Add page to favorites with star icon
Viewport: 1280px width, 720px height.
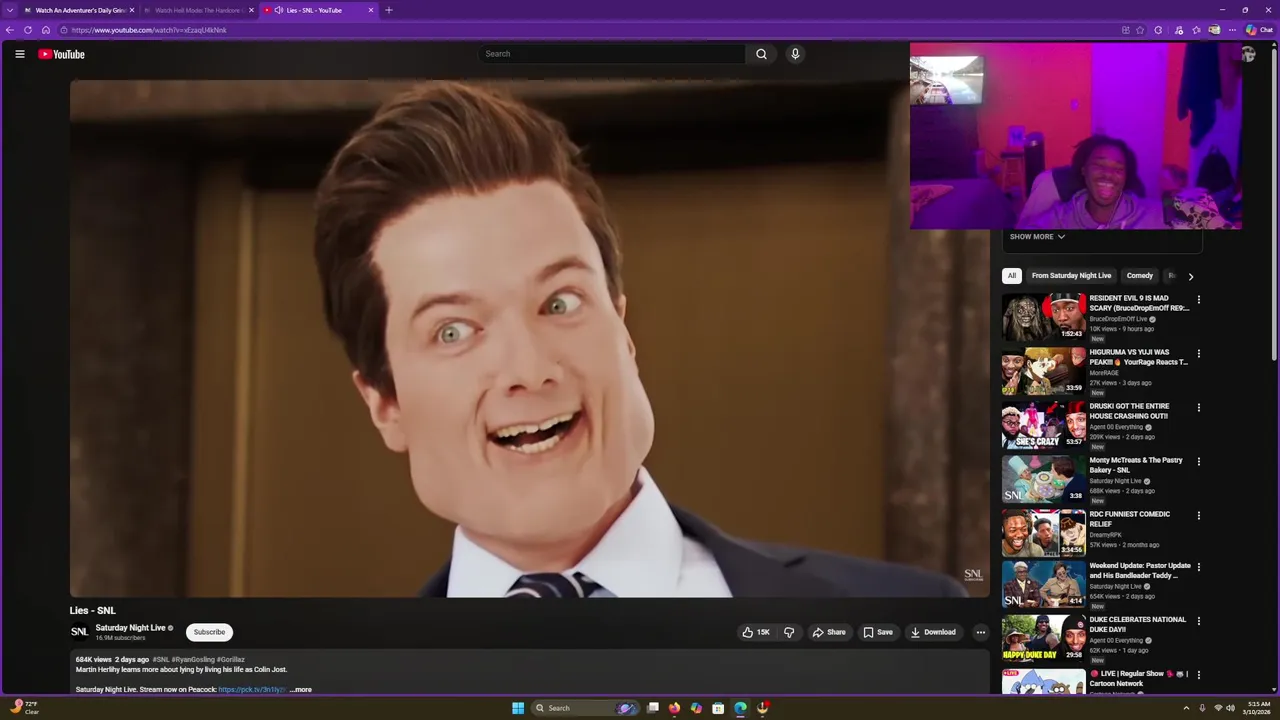coord(1140,30)
